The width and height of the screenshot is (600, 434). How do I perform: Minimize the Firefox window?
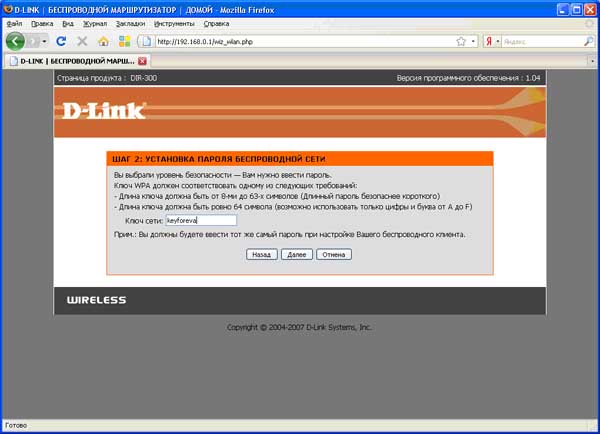click(563, 10)
